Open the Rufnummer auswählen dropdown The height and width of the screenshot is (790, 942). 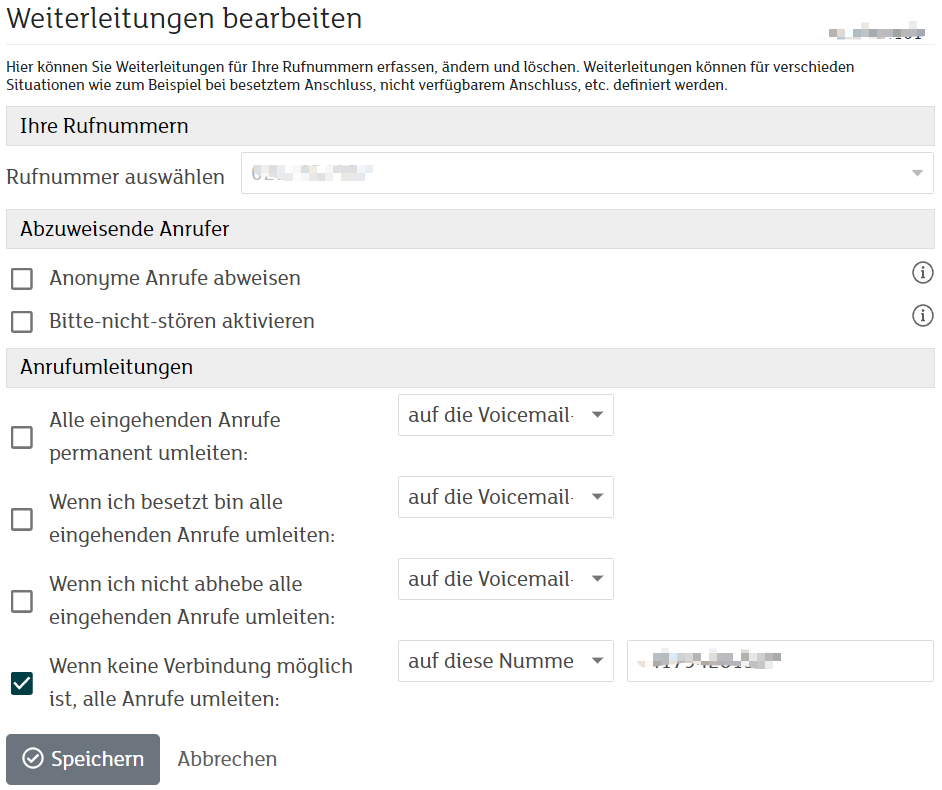click(587, 174)
